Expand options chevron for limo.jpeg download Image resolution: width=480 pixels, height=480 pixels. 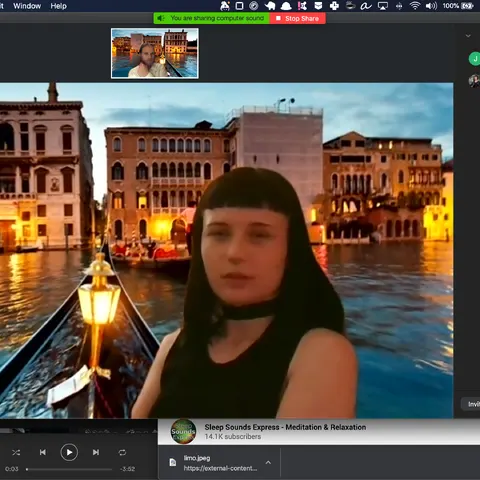coord(268,463)
